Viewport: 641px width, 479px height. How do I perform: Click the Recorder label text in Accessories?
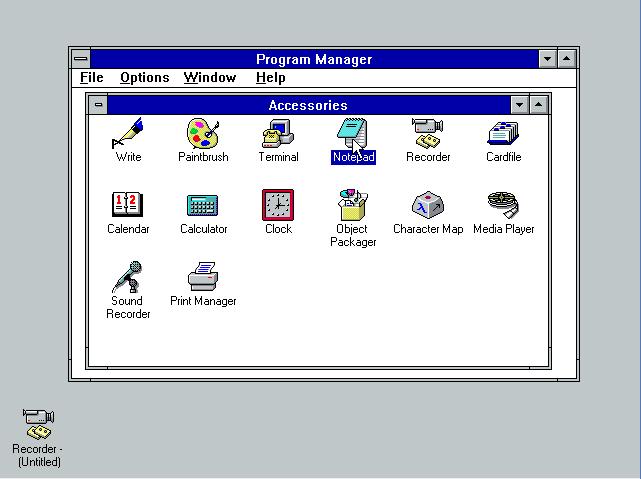point(428,157)
